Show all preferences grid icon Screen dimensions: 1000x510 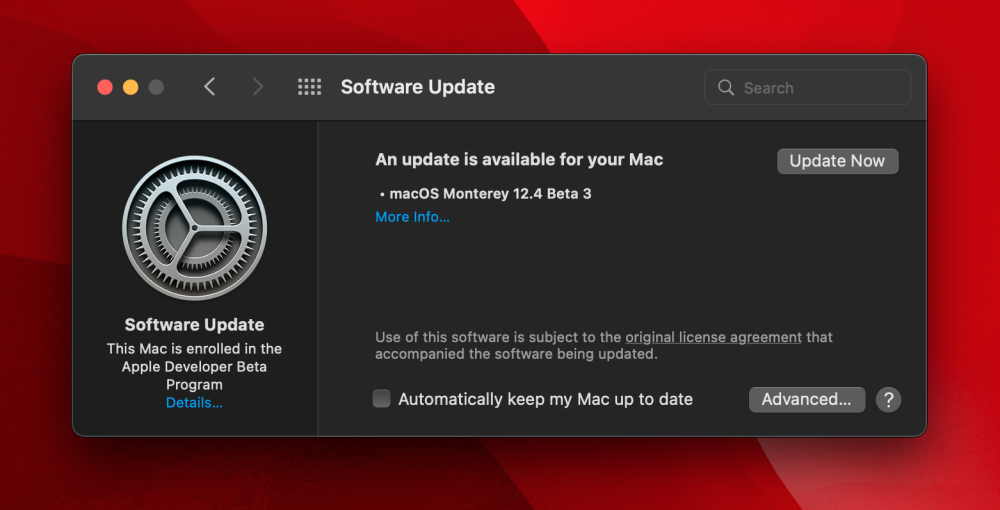pos(309,87)
